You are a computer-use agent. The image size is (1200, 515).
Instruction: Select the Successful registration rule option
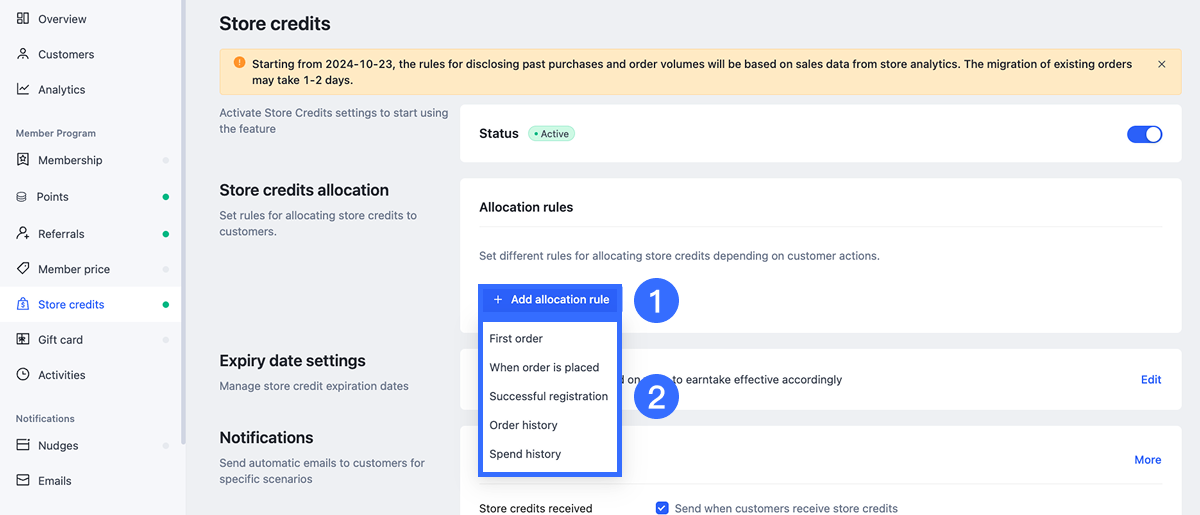[548, 396]
